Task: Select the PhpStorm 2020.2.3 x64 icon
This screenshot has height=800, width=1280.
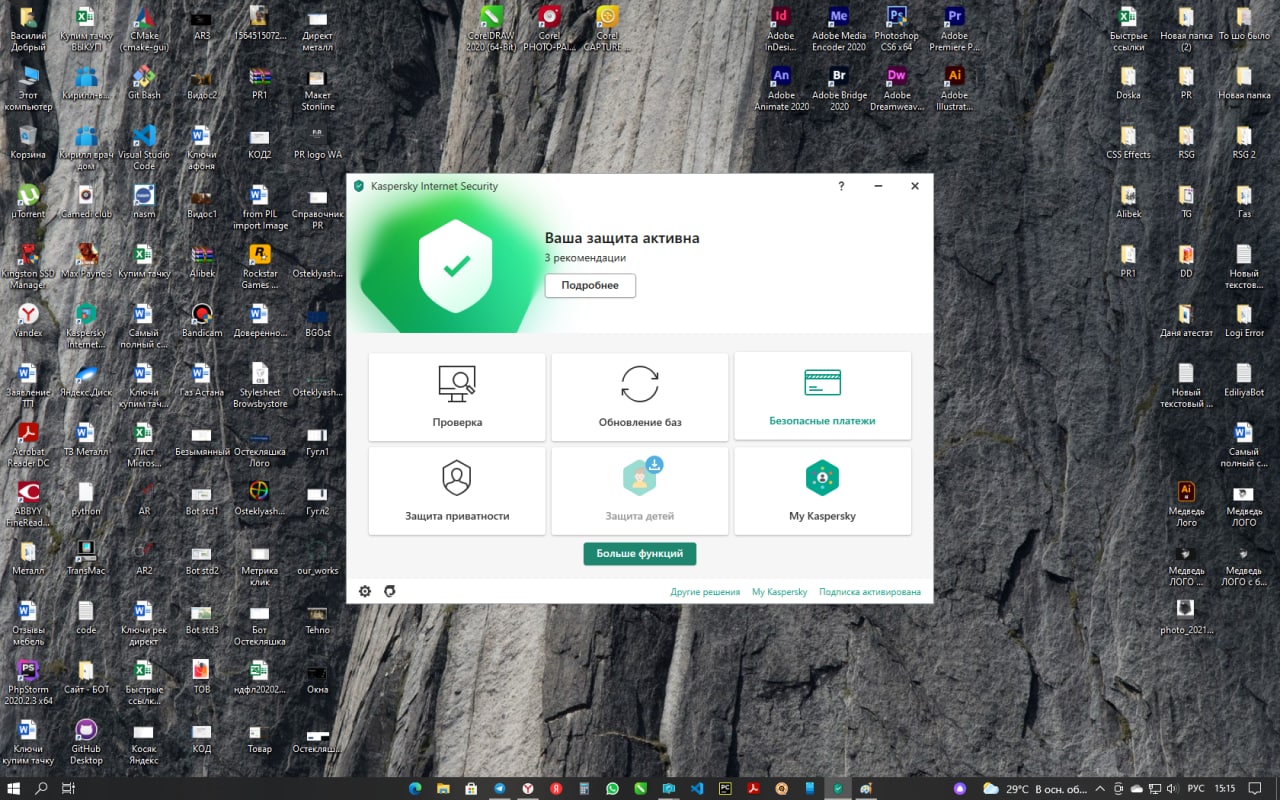Action: 29,682
